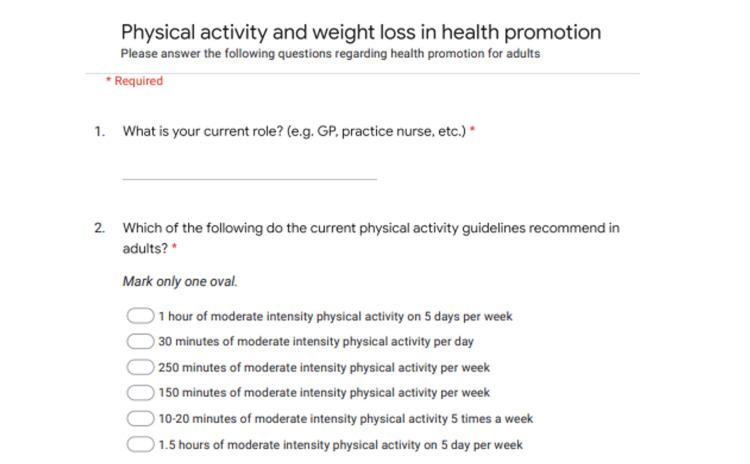Select the oval for 1 hour on 5 days per week

[x=140, y=316]
